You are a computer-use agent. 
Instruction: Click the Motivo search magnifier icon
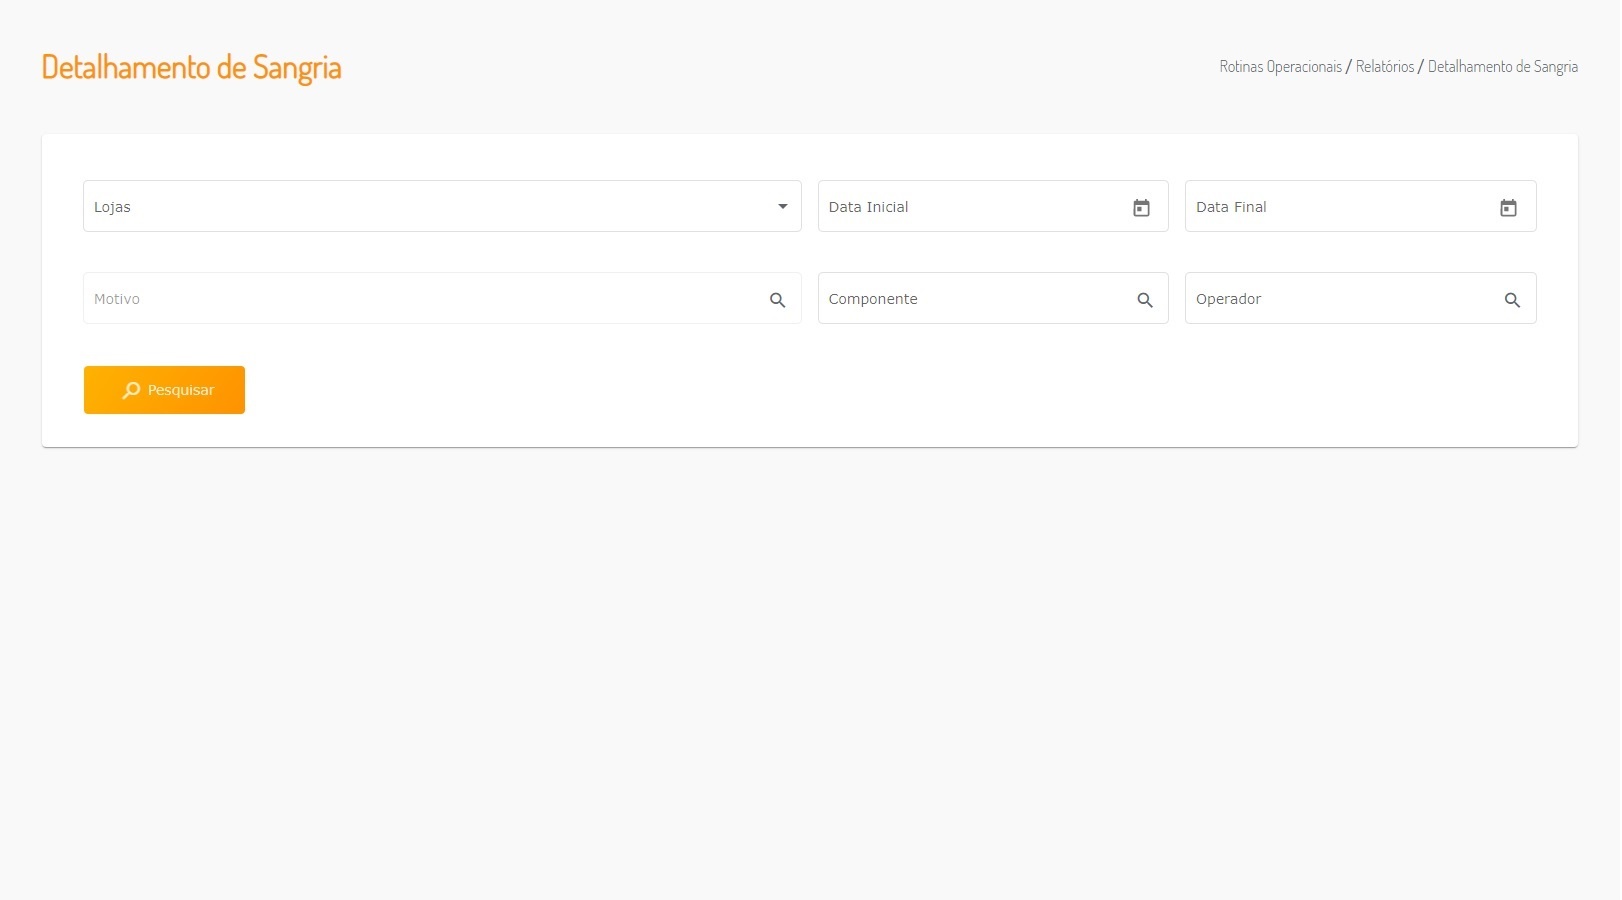tap(777, 300)
